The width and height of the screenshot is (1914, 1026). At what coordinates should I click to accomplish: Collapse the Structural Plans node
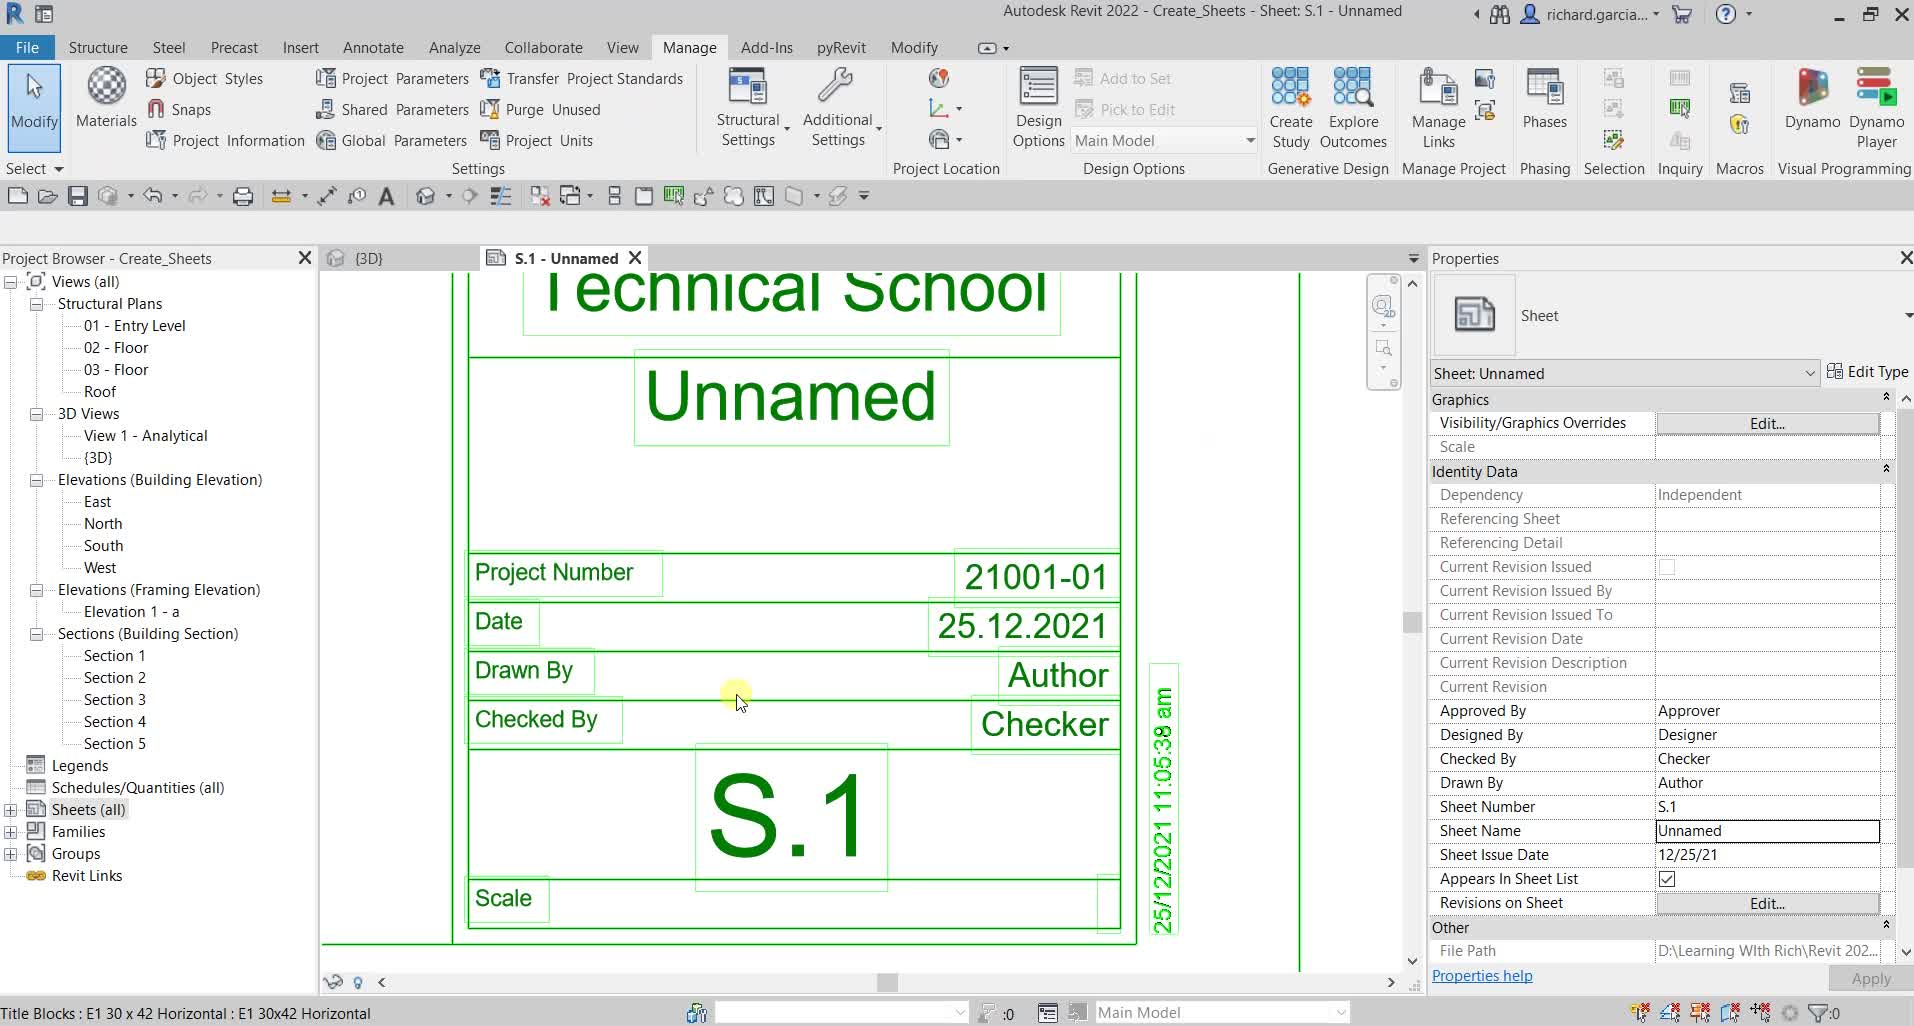pyautogui.click(x=36, y=304)
